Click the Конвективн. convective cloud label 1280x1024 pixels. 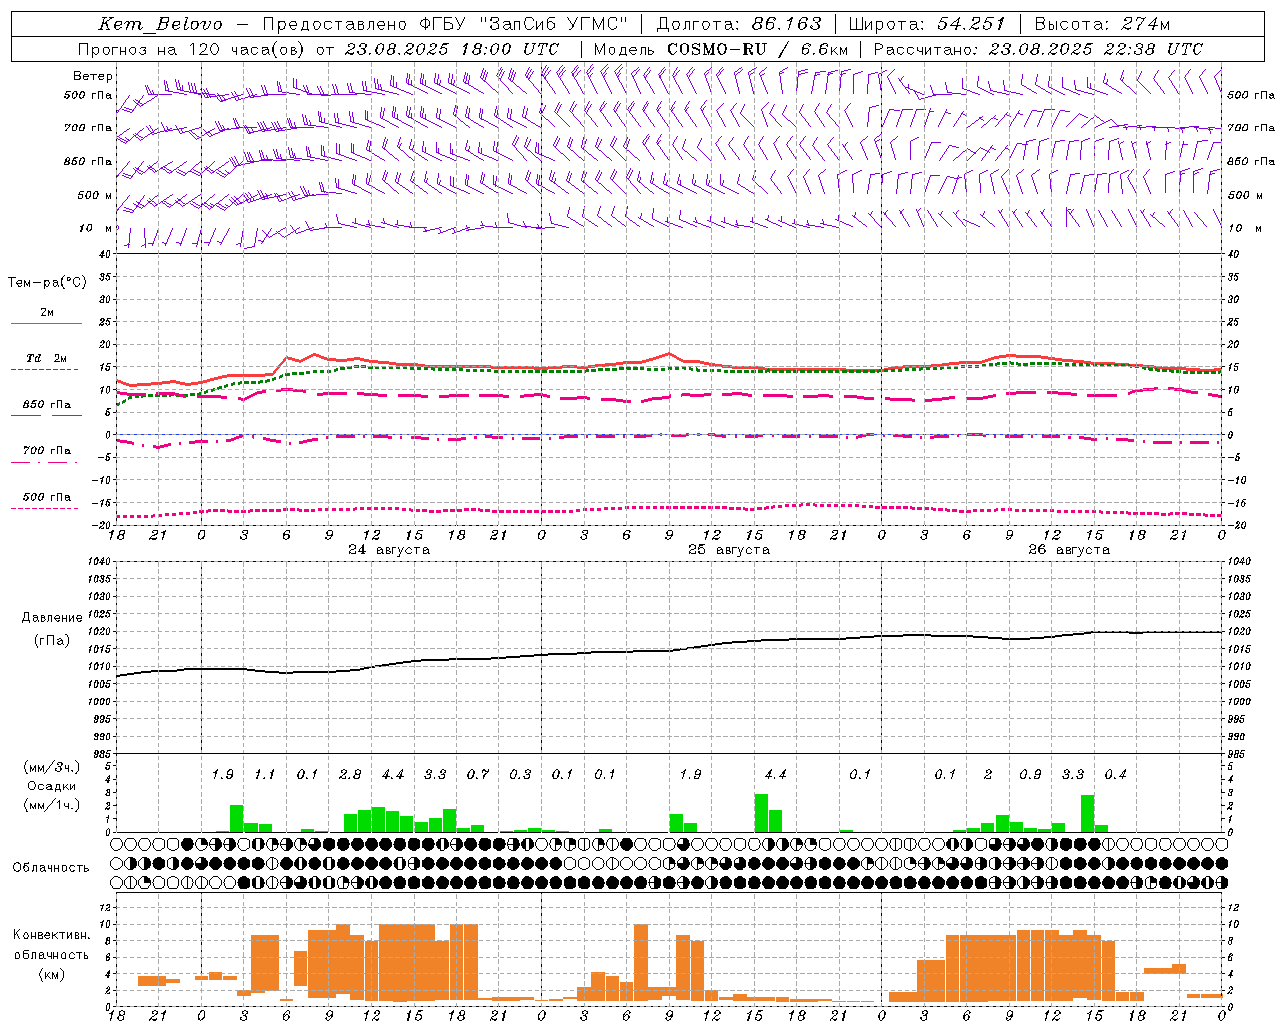pos(52,935)
